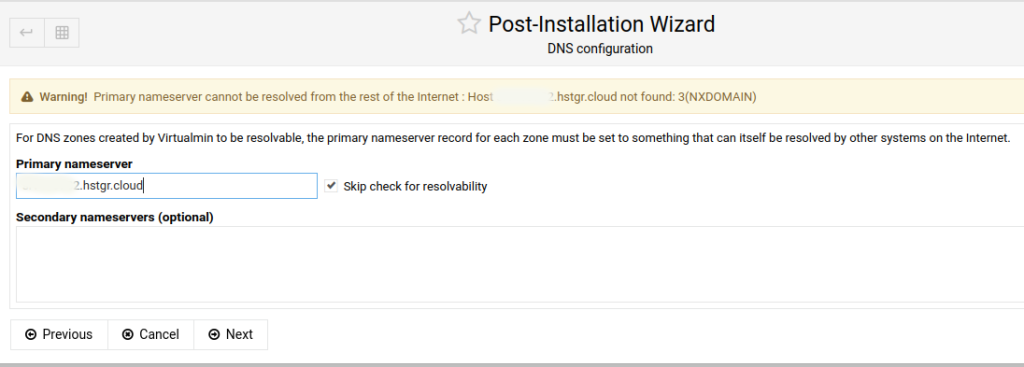The height and width of the screenshot is (367, 1024).
Task: Click the NXDOMAIN warning message text
Action: pos(425,97)
